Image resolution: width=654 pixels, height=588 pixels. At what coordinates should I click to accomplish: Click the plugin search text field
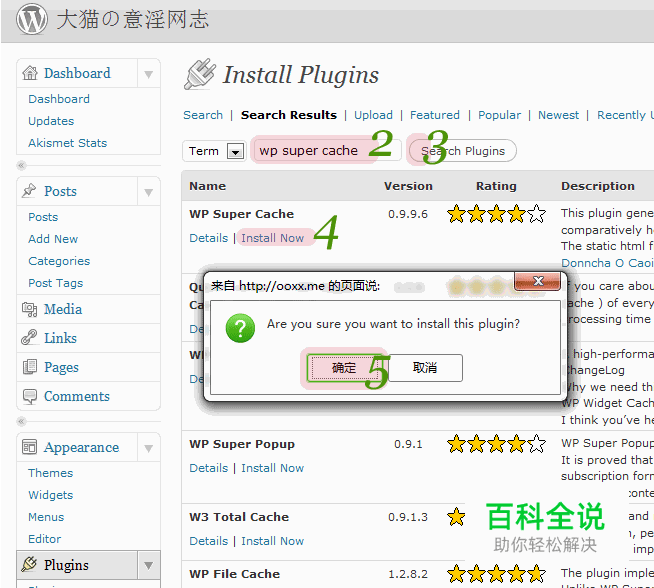coord(326,151)
